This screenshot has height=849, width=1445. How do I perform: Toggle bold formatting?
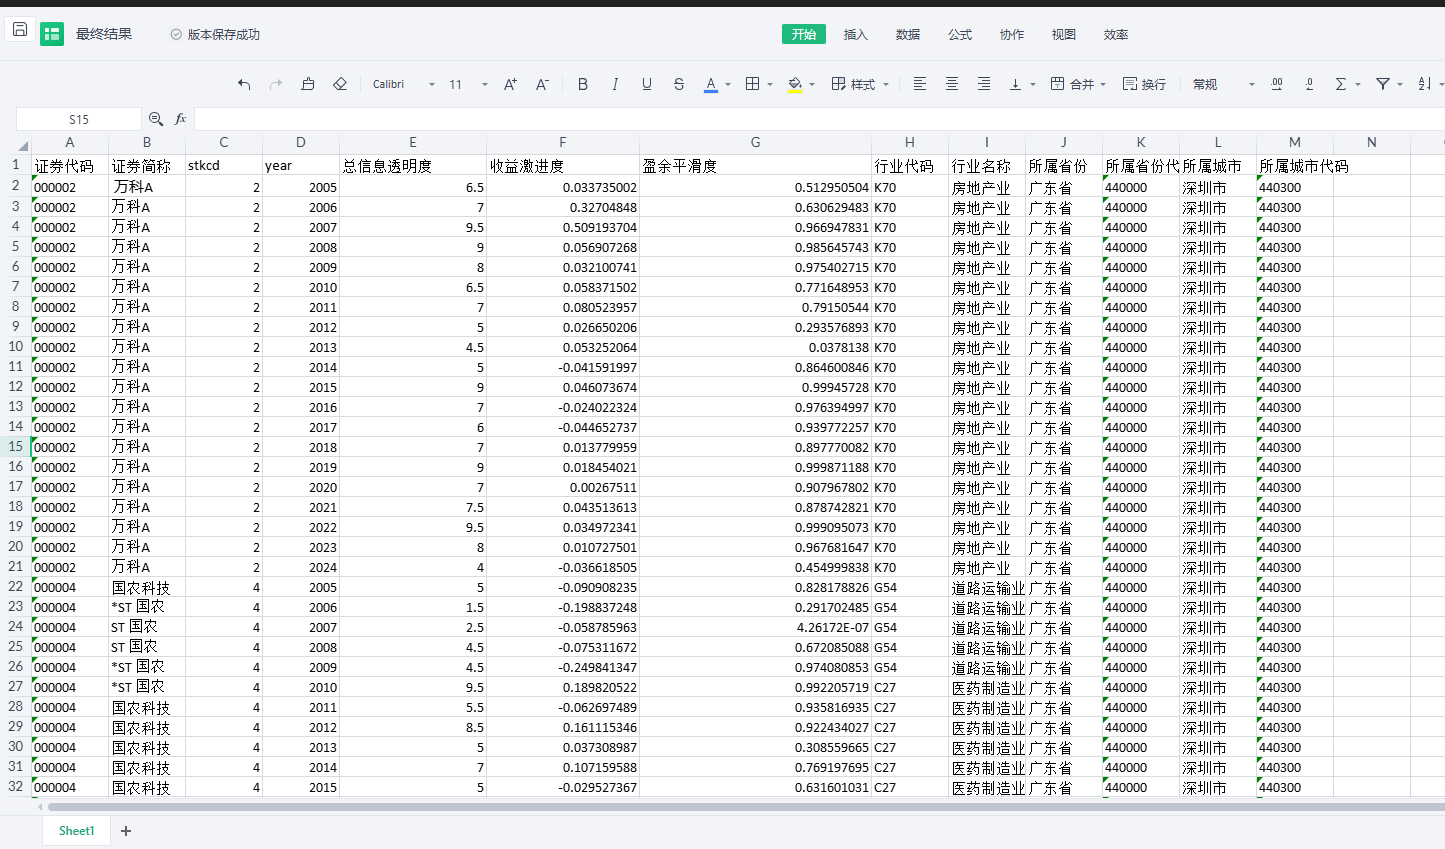(583, 84)
